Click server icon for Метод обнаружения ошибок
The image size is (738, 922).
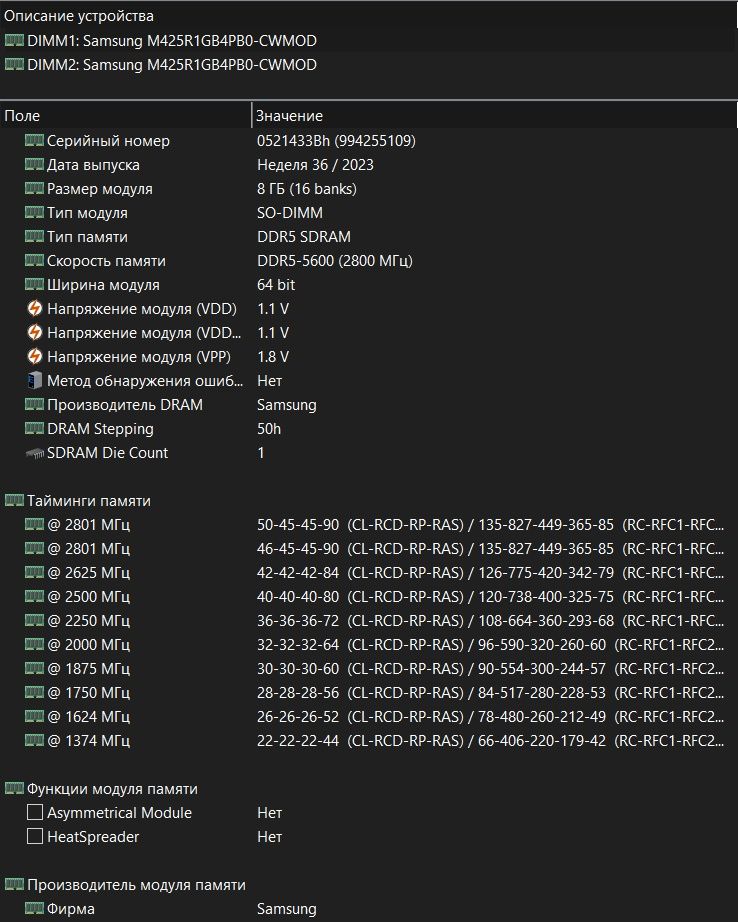(x=35, y=380)
